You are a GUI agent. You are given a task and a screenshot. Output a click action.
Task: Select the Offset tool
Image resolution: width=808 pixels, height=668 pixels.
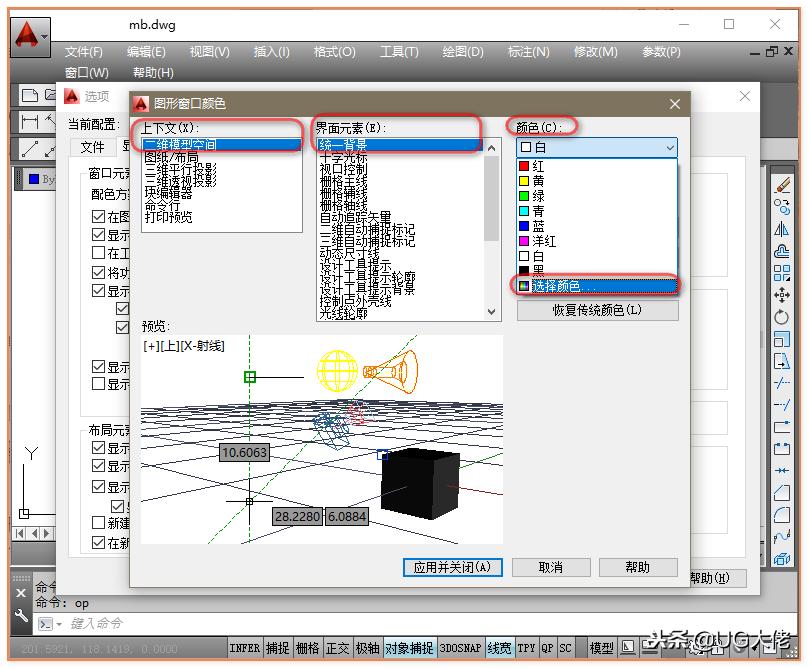[x=782, y=250]
